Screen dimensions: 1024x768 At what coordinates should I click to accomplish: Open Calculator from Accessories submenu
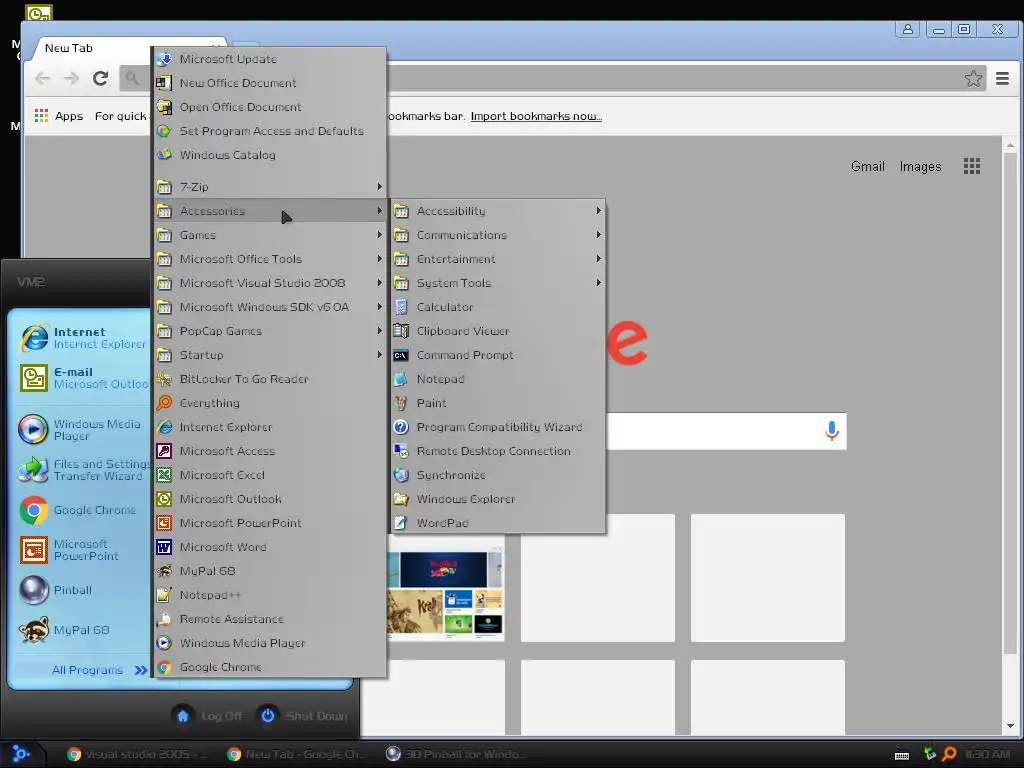(x=498, y=307)
